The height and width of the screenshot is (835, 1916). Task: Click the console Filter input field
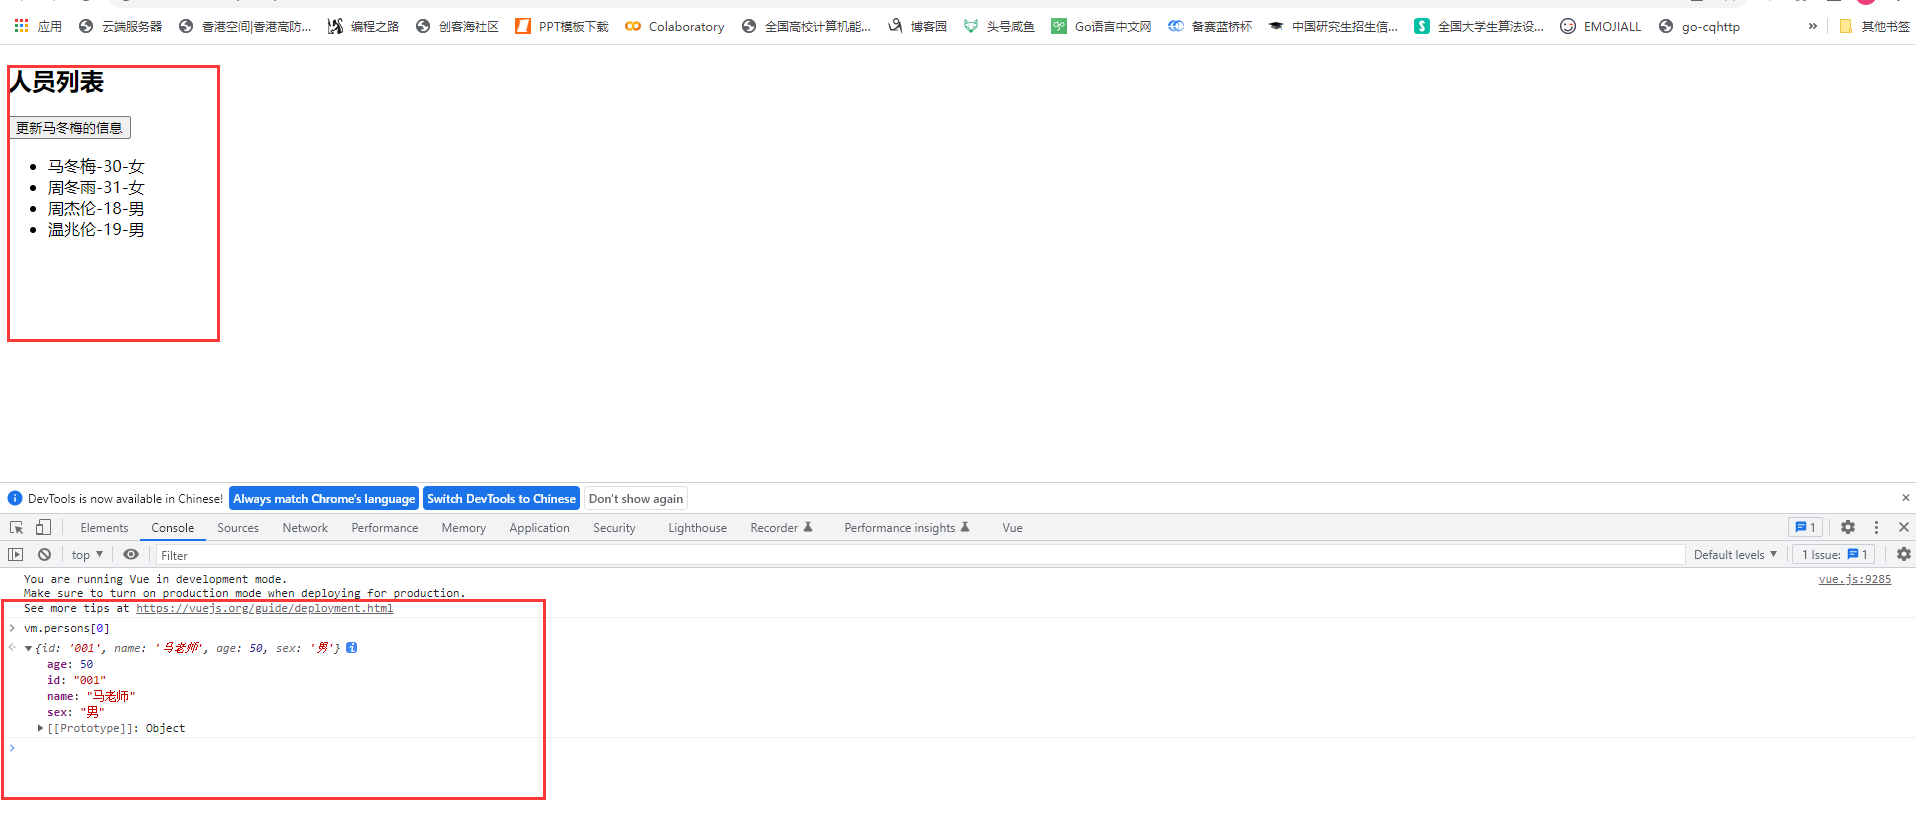pos(920,555)
